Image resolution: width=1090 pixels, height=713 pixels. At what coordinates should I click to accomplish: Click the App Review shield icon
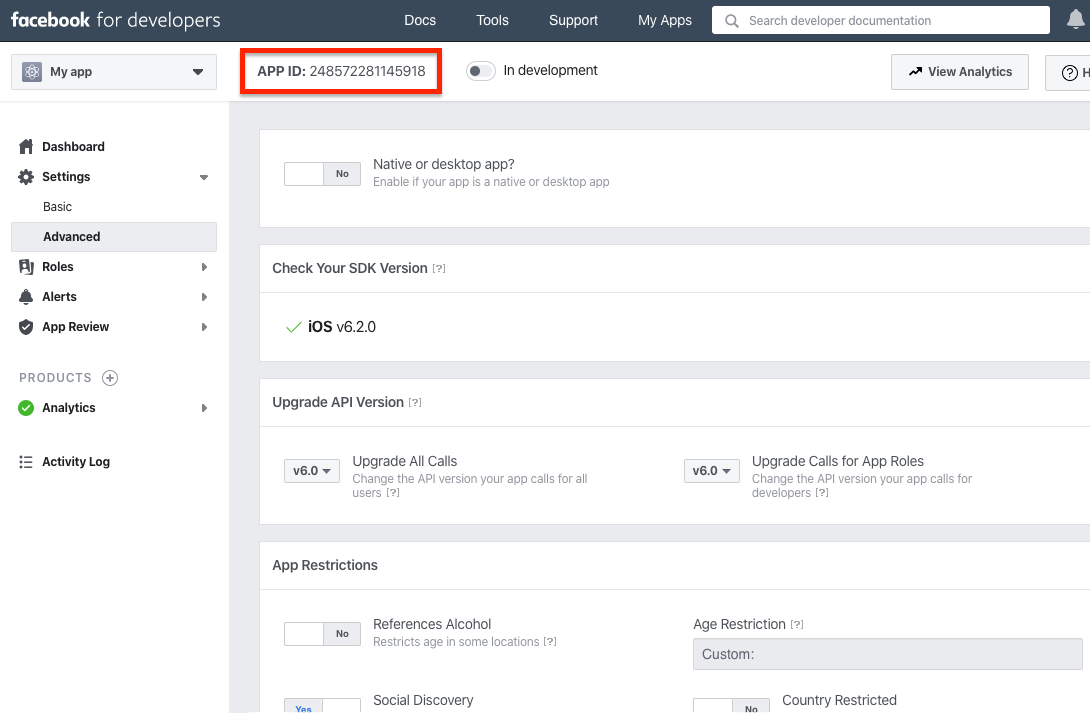tap(26, 327)
